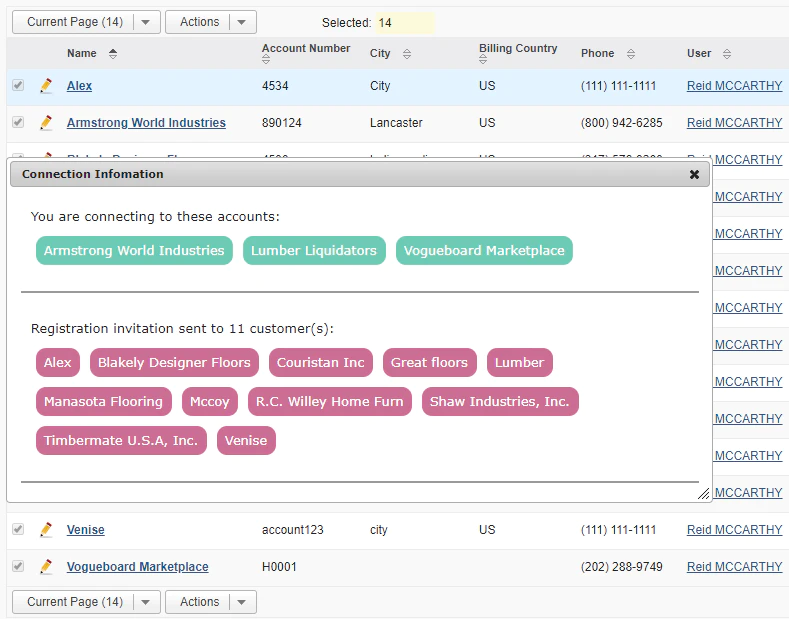The image size is (789, 619).
Task: Sort the City column using its arrows
Action: (407, 54)
